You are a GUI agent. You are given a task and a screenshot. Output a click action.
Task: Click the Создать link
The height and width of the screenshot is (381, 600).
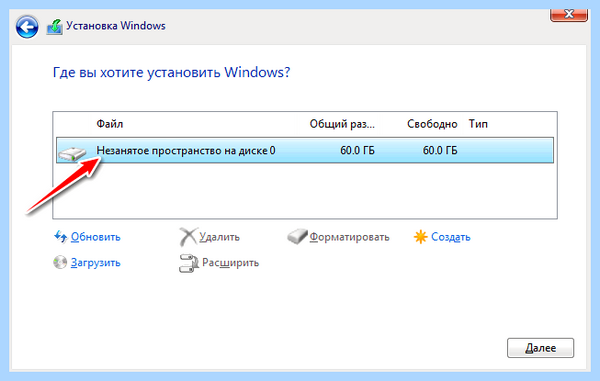click(451, 237)
